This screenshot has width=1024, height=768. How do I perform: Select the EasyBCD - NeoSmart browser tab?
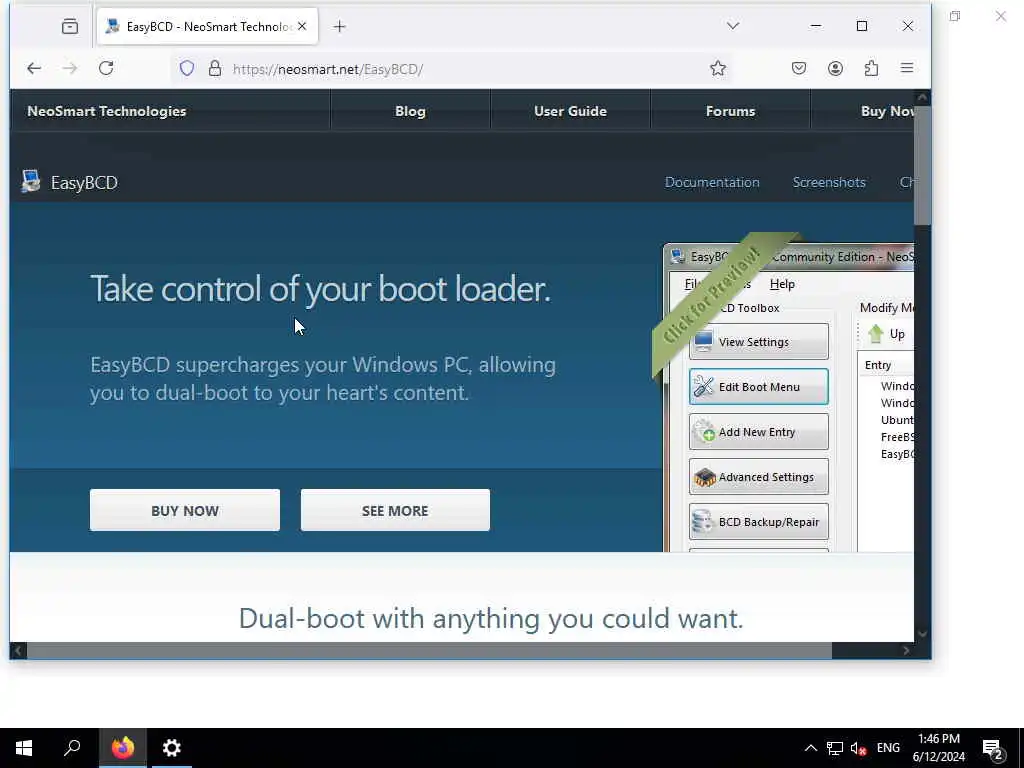(207, 26)
